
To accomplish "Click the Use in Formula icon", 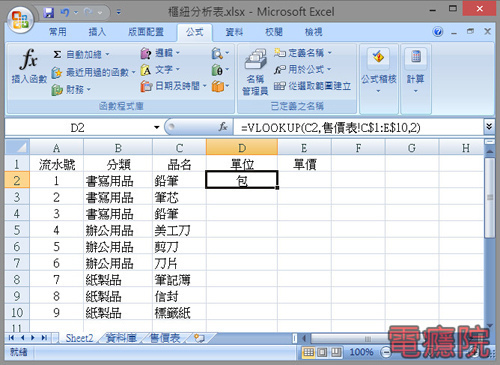I will (x=280, y=69).
